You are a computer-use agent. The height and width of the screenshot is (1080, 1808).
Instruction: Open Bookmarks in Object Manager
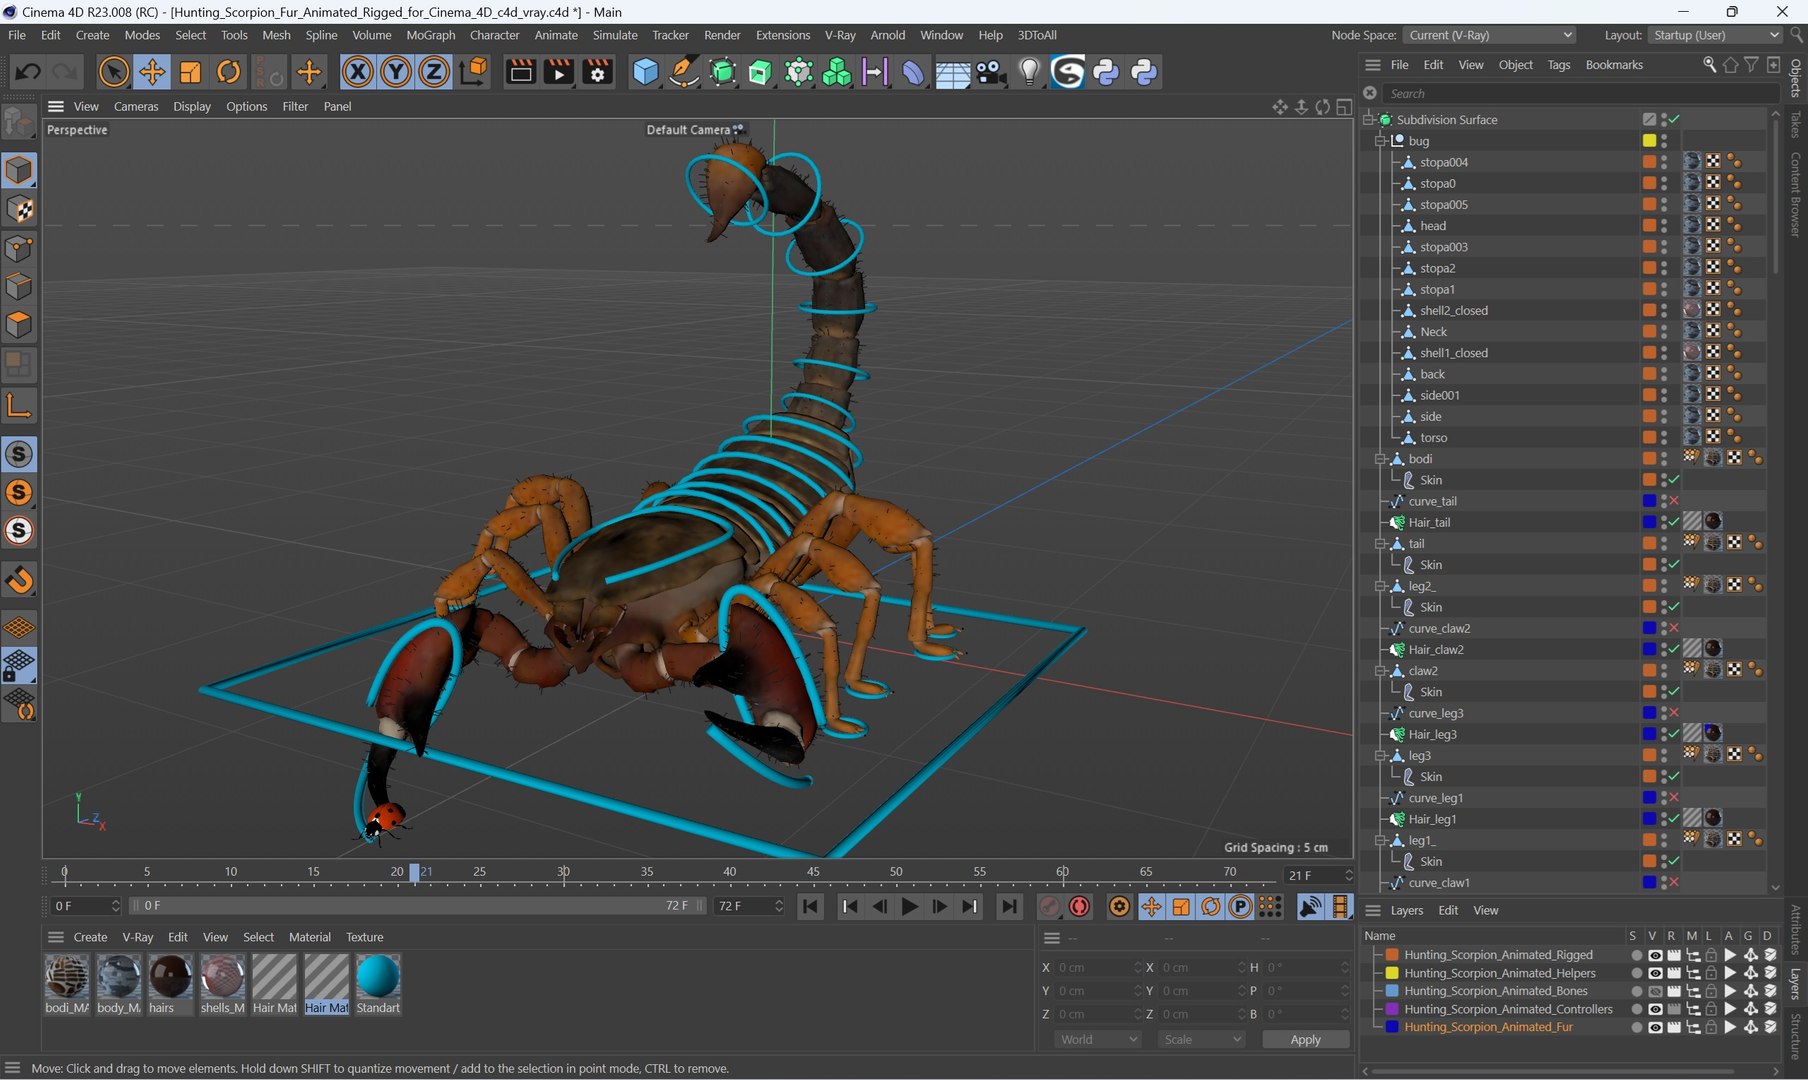coord(1614,65)
